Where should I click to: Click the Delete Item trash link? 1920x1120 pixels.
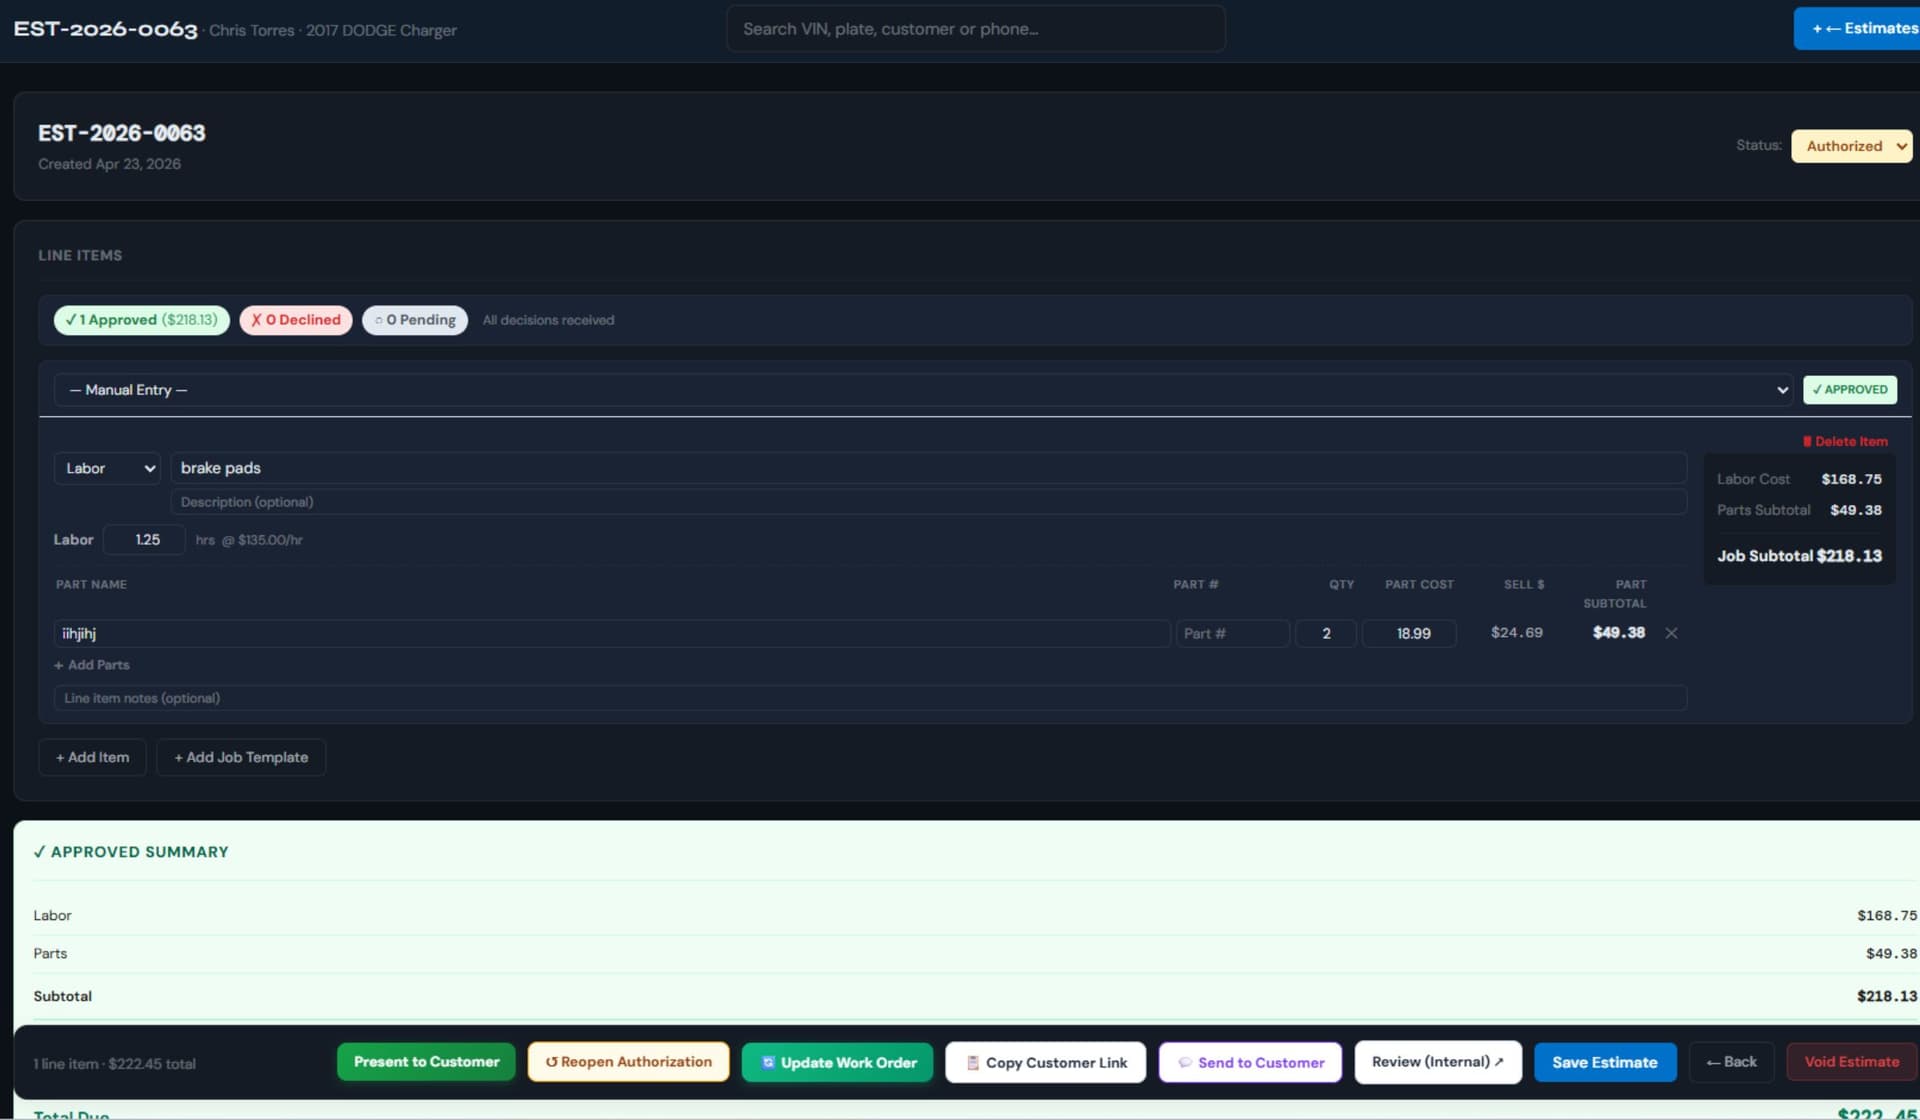point(1845,441)
